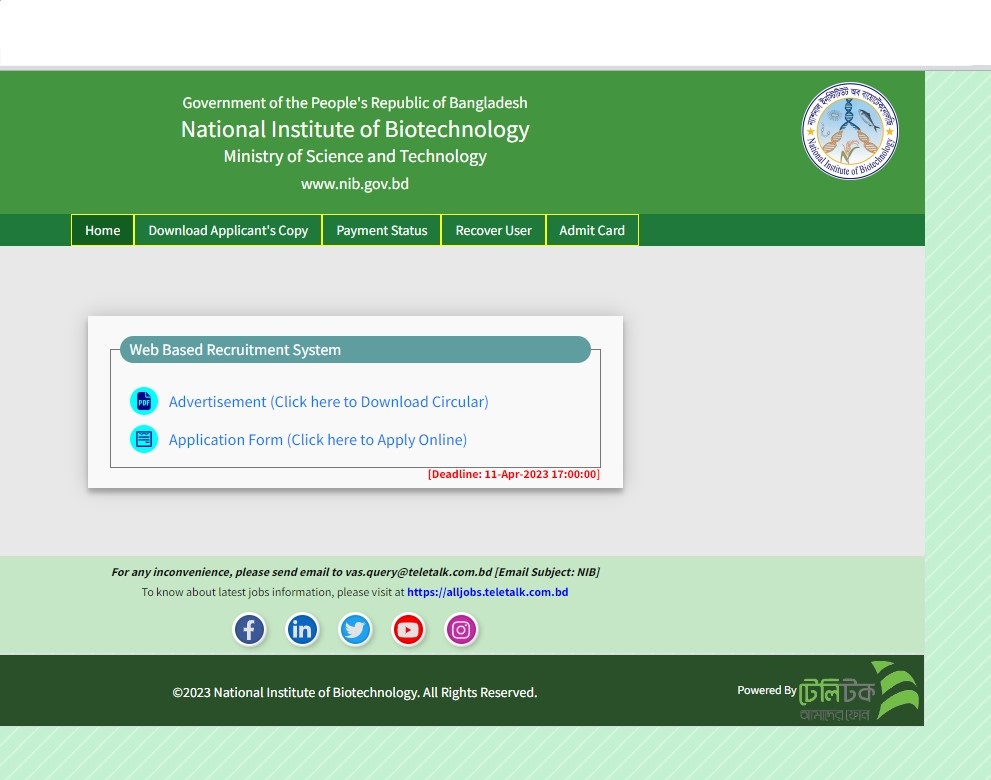
Task: Open the Download Applicant's Copy tab
Action: click(228, 230)
